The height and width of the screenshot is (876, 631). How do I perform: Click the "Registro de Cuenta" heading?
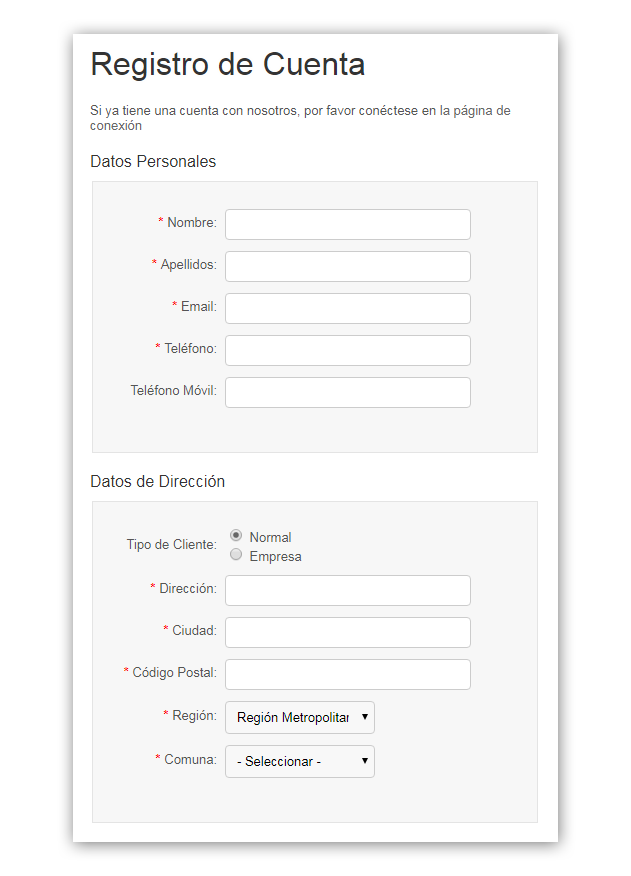tap(227, 64)
